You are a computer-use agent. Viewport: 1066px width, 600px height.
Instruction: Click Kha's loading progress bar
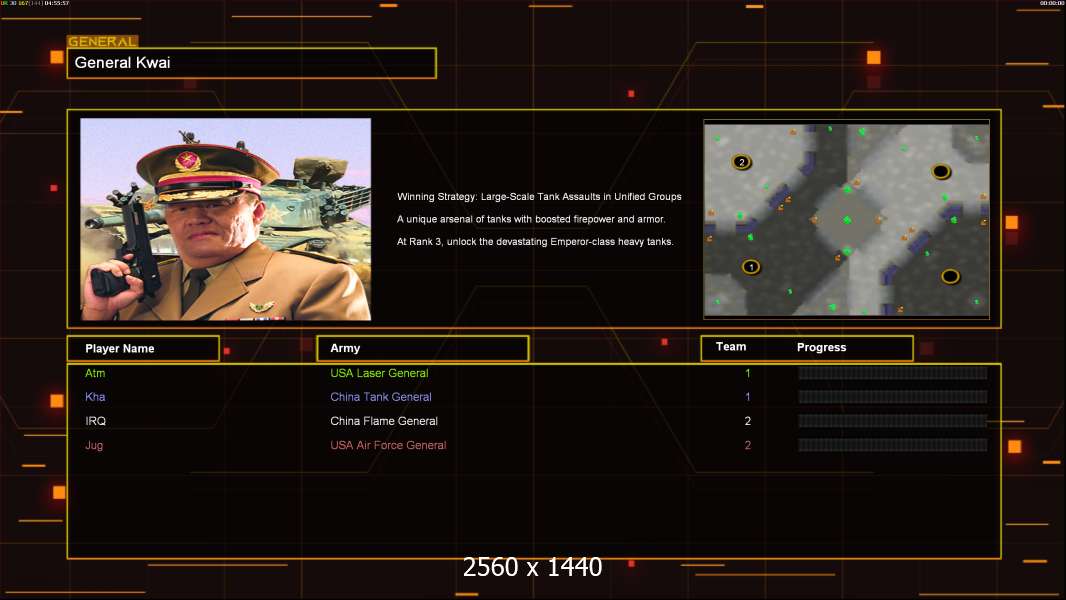coord(893,397)
